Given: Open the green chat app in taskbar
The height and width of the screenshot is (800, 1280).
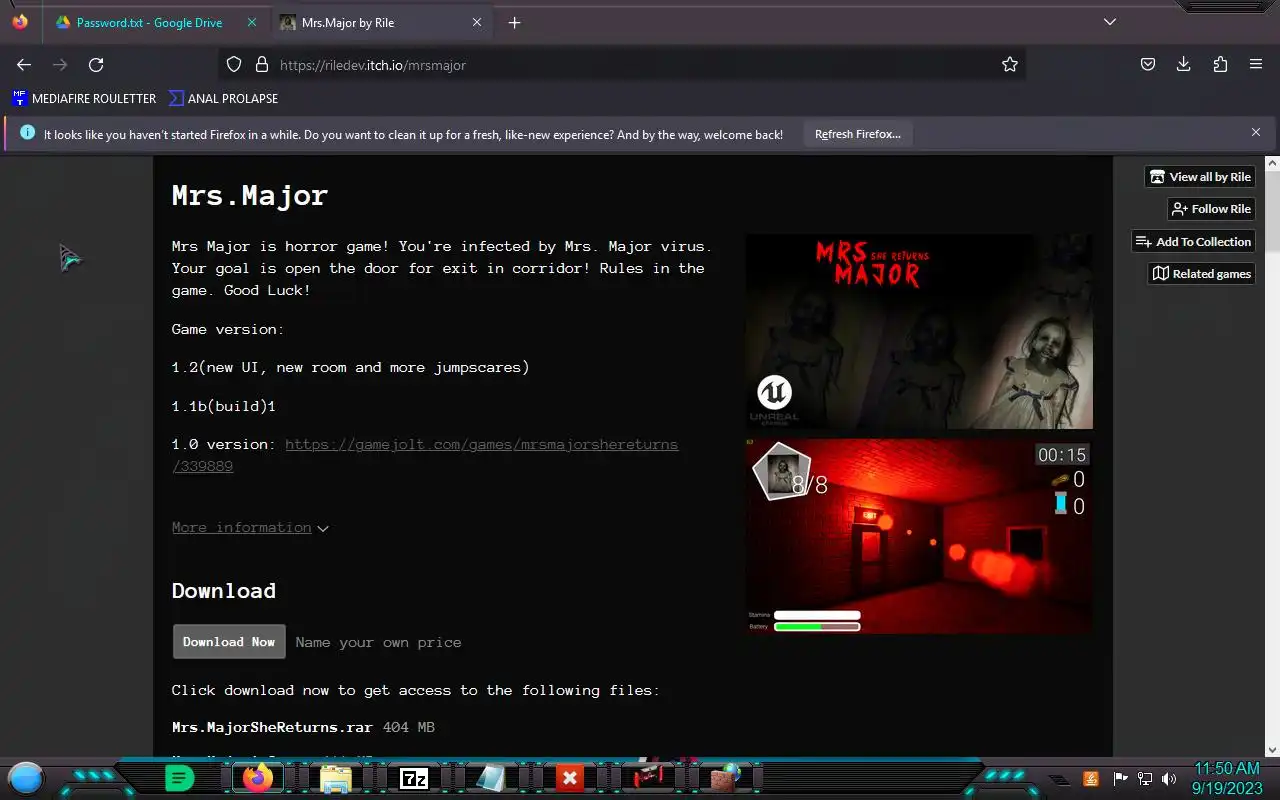Looking at the screenshot, I should pyautogui.click(x=179, y=778).
